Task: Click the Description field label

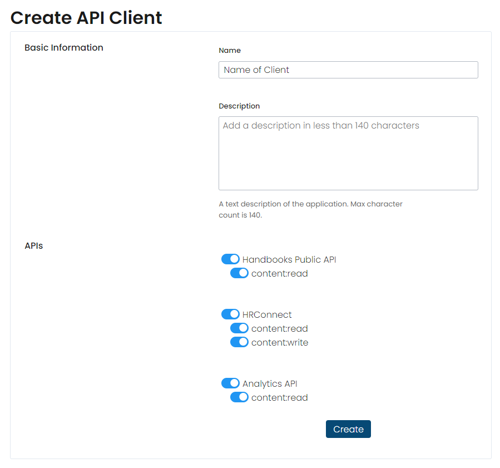Action: click(239, 106)
